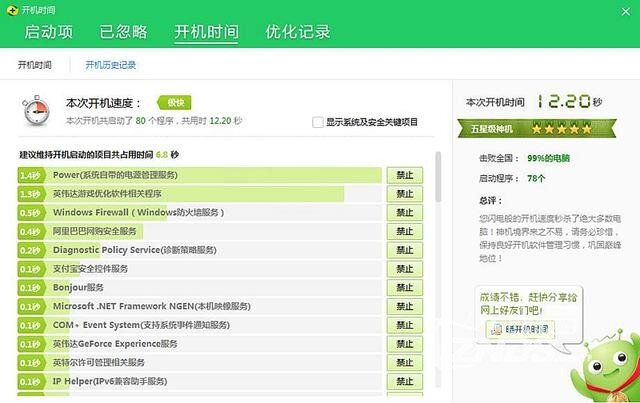Image resolution: width=640 pixels, height=403 pixels.
Task: Click 禁止 for 支付宝安全控件服务
Action: click(x=404, y=269)
